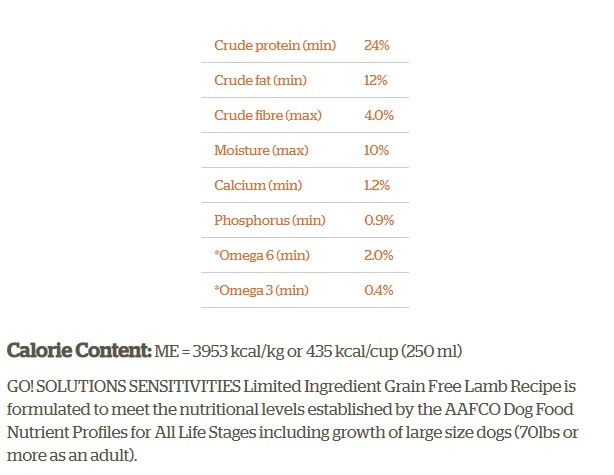
Task: Click the *Omega 3 (min) label
Action: 261,290
